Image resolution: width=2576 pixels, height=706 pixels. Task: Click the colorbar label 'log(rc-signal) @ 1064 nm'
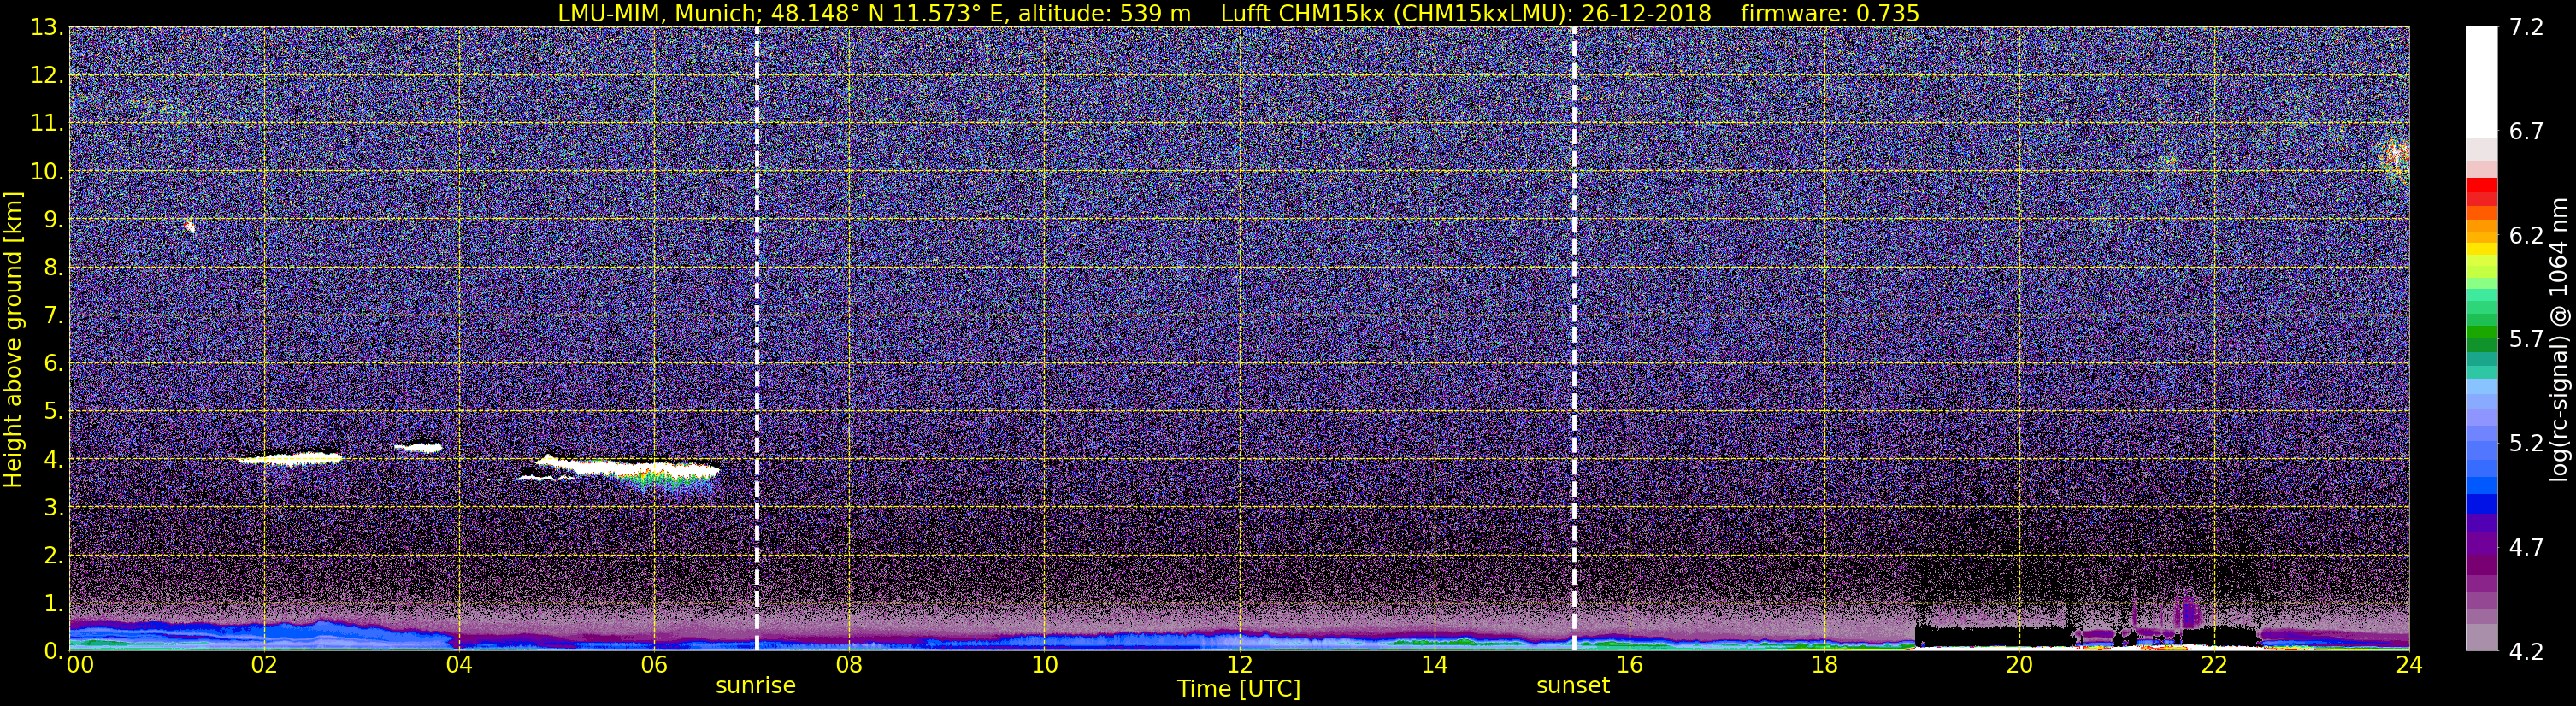tap(2557, 340)
